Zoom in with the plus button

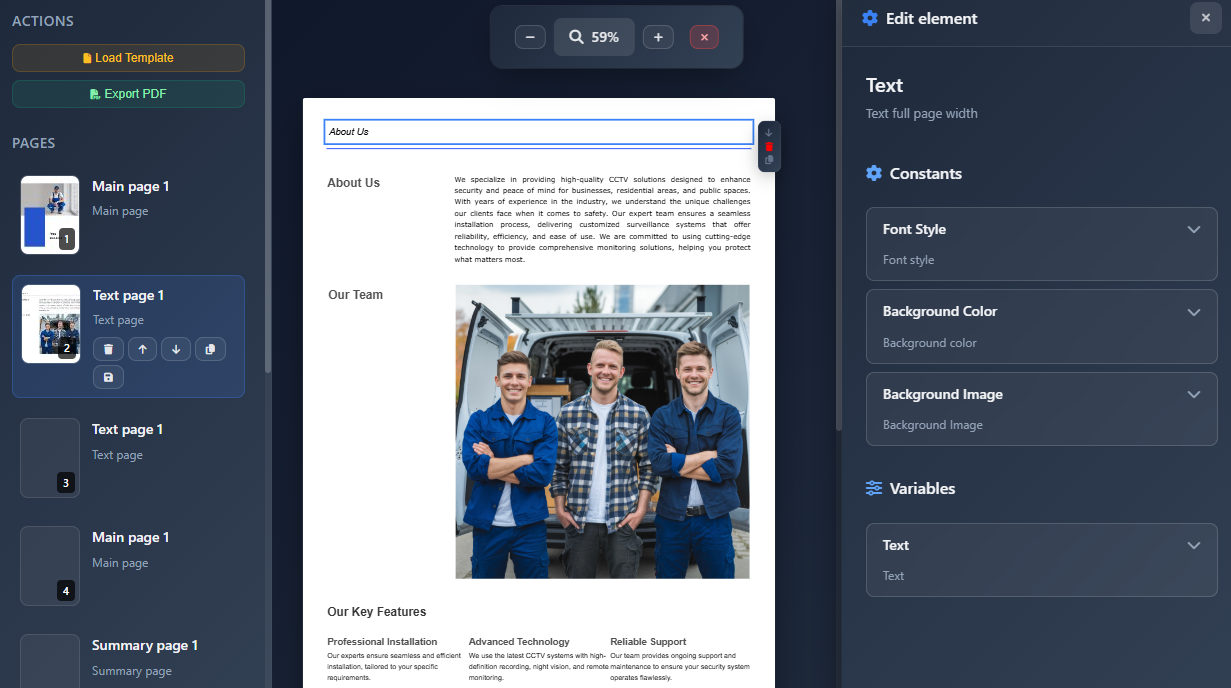coord(657,36)
